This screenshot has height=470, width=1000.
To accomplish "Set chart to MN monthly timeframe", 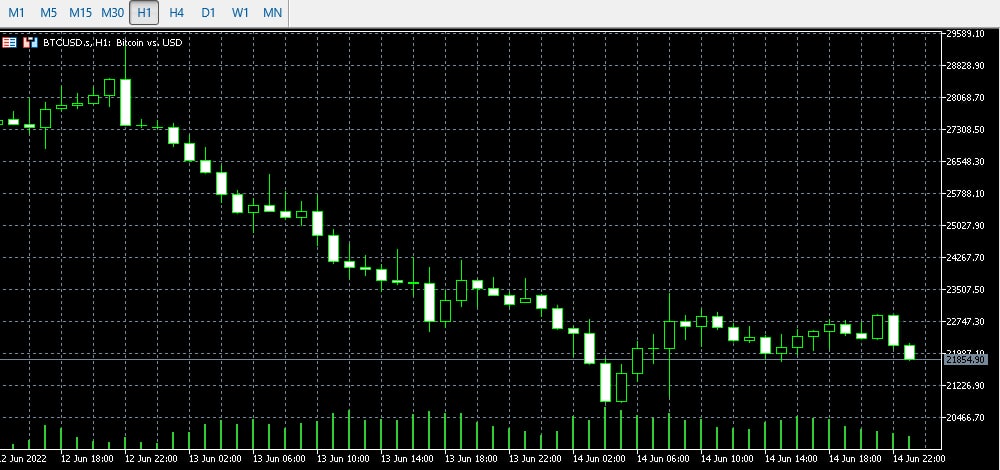I will point(272,13).
